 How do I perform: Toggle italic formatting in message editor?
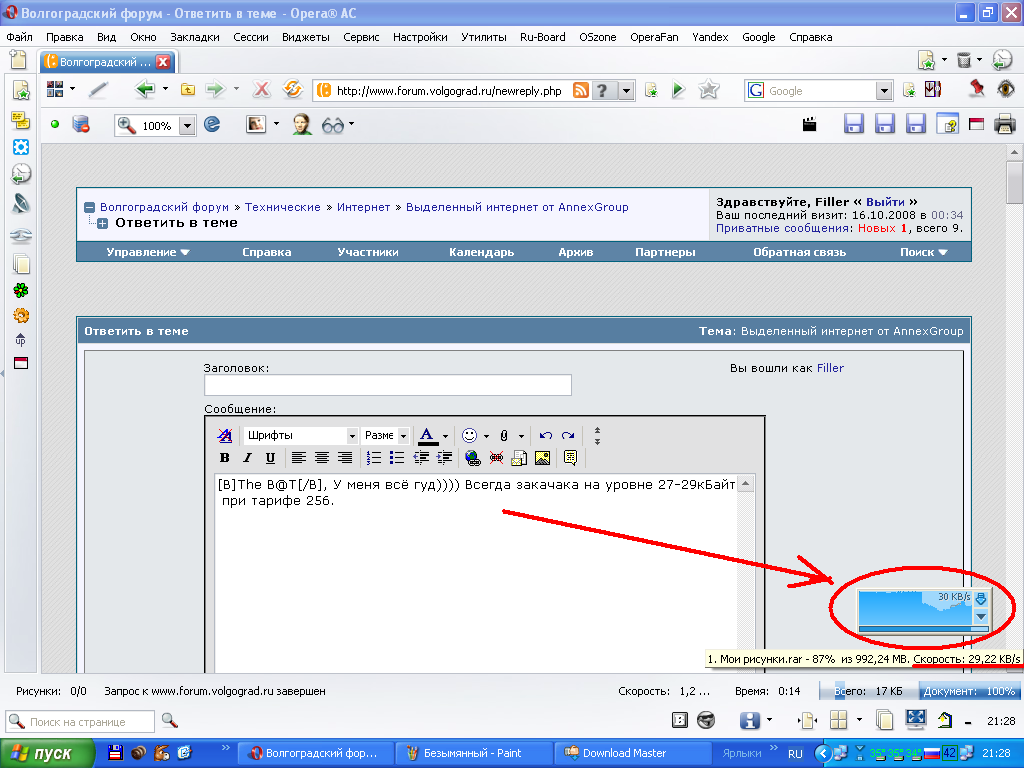coord(247,458)
